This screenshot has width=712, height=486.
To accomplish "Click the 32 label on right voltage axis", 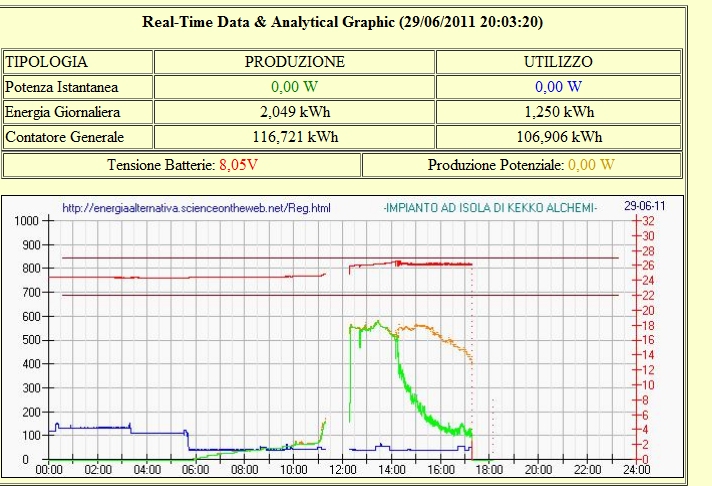I will pos(648,221).
